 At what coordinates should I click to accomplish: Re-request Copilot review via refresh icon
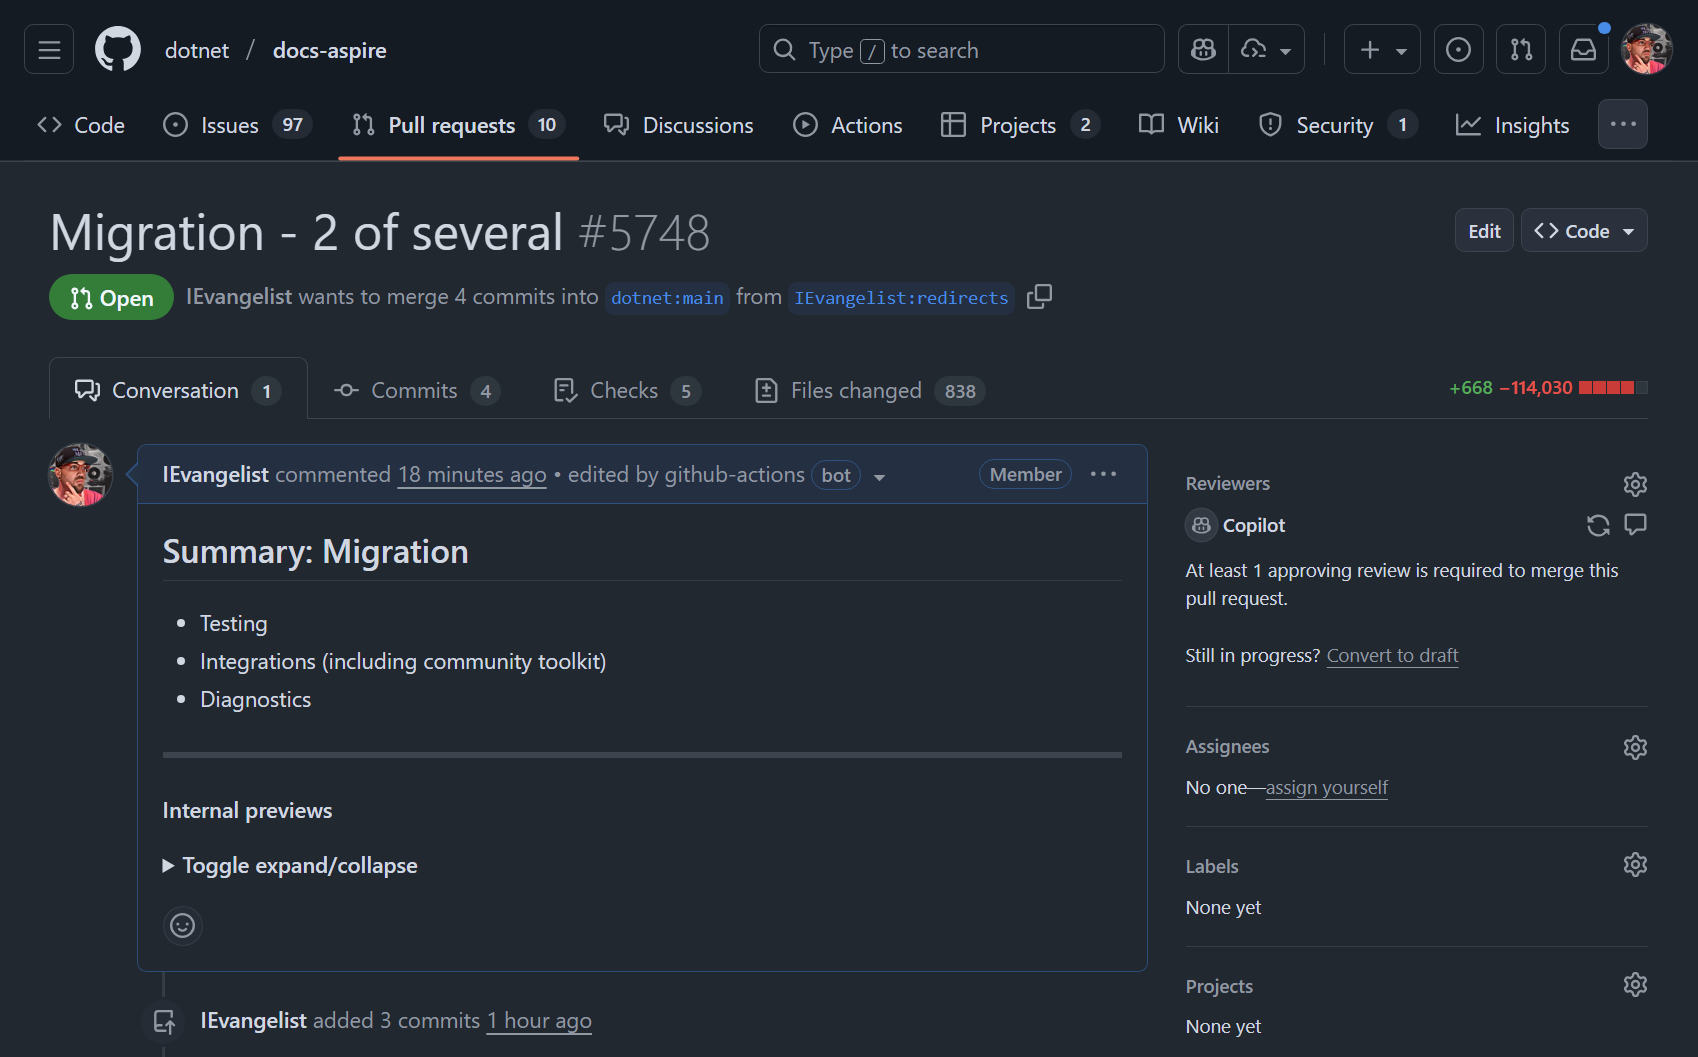click(1597, 525)
